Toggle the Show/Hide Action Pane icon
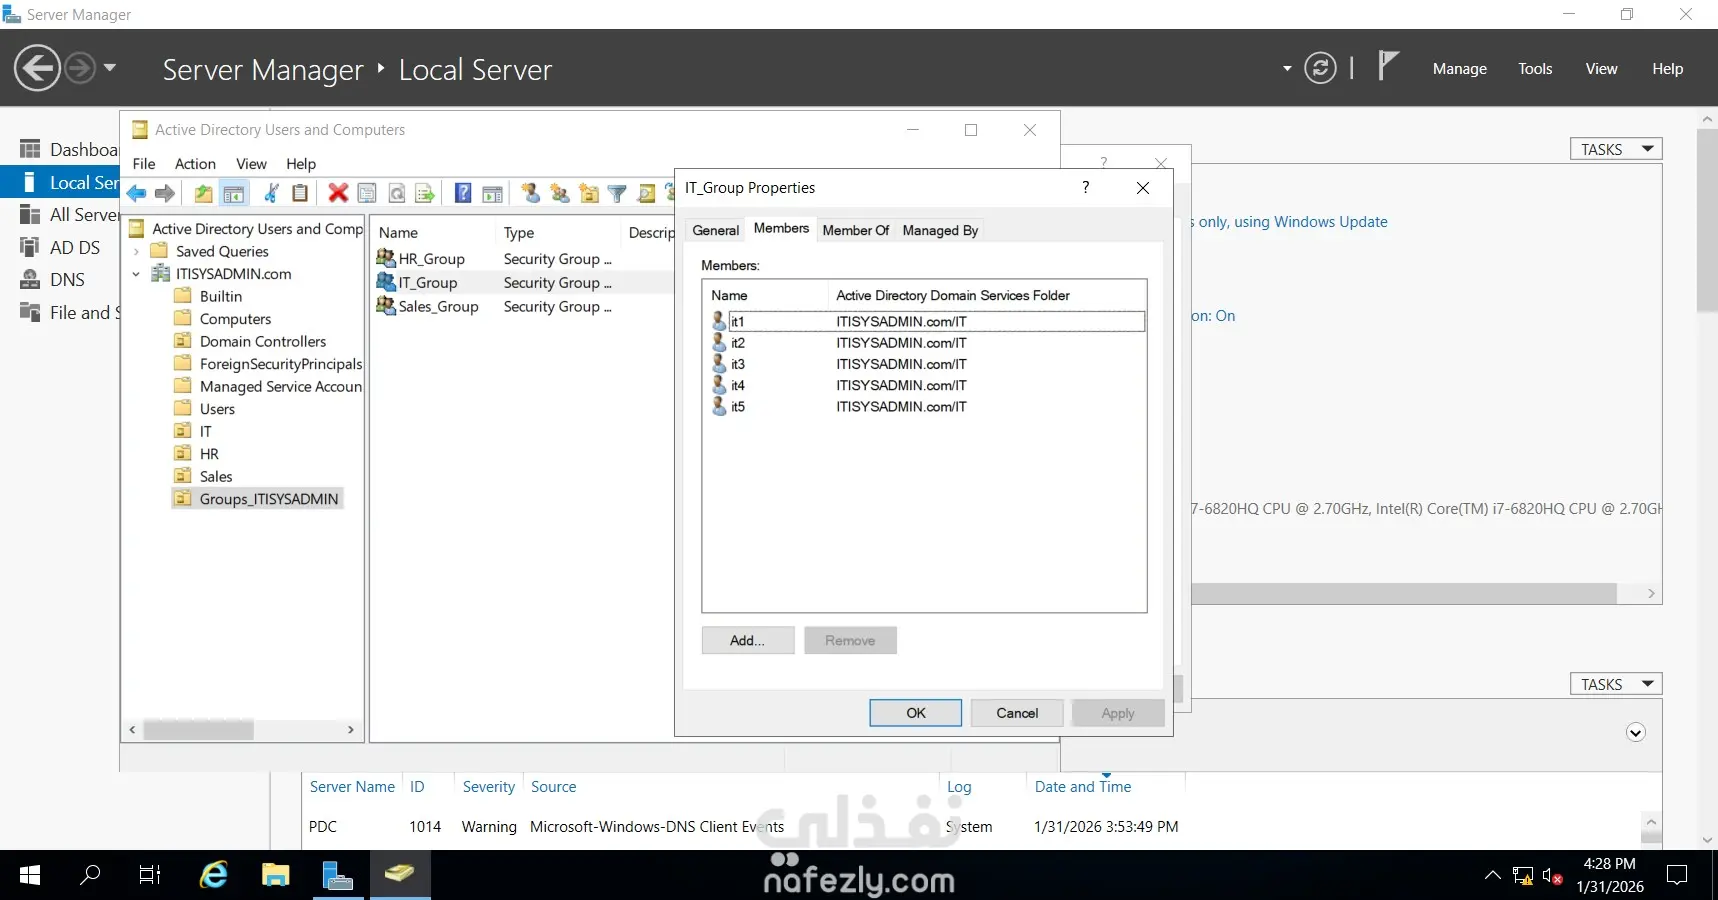Viewport: 1718px width, 900px height. 492,194
